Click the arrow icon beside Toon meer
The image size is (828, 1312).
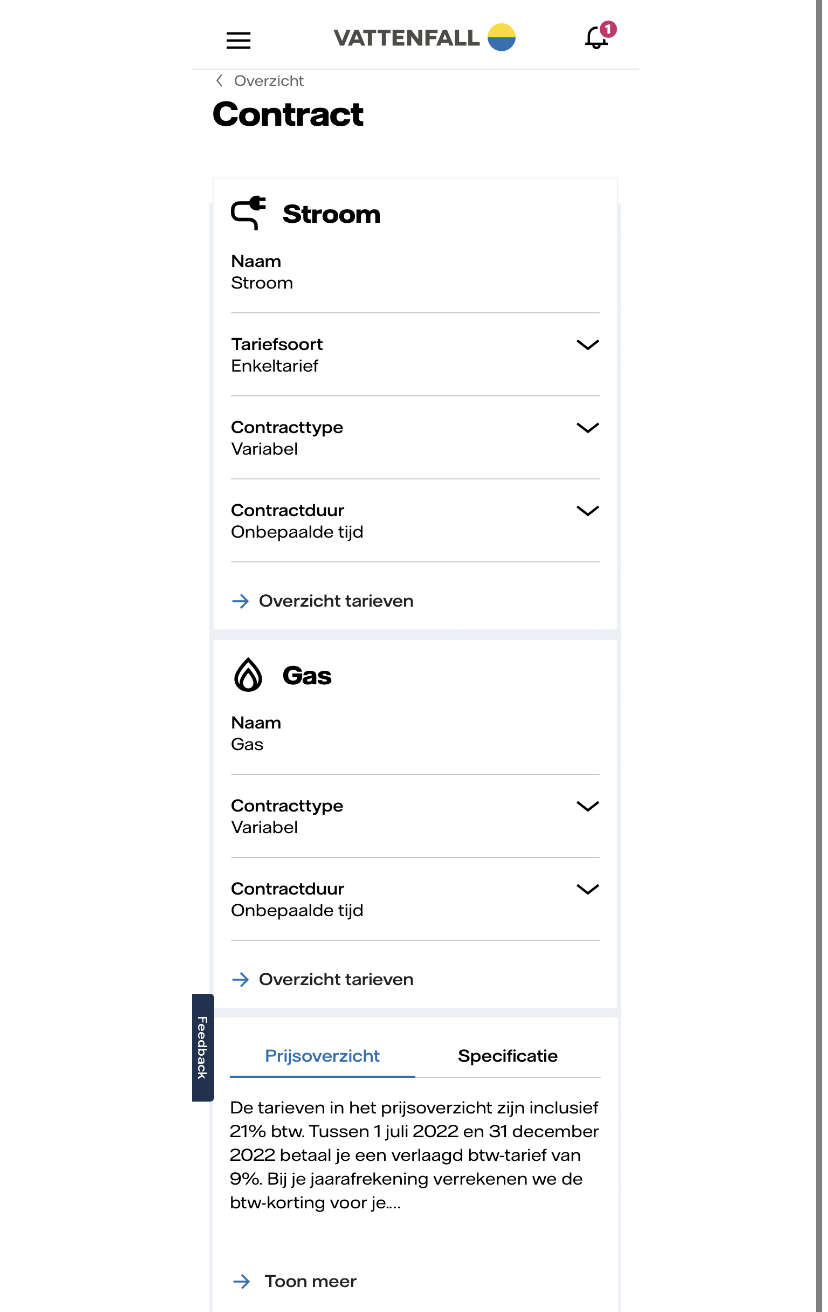pos(240,1281)
